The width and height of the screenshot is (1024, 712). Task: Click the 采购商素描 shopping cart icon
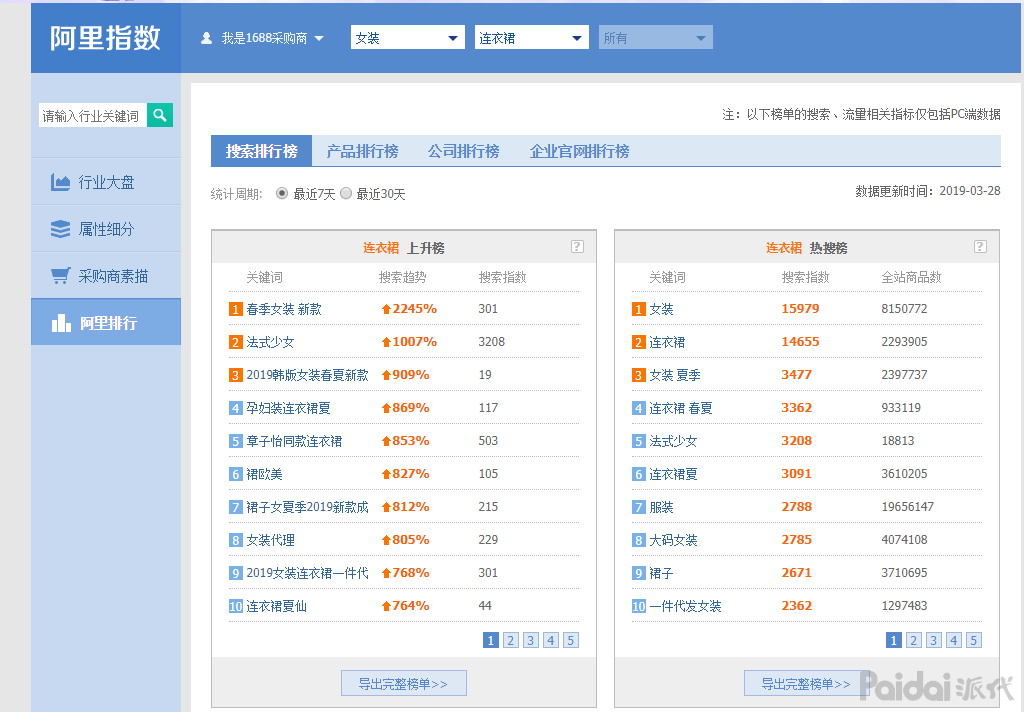(61, 276)
